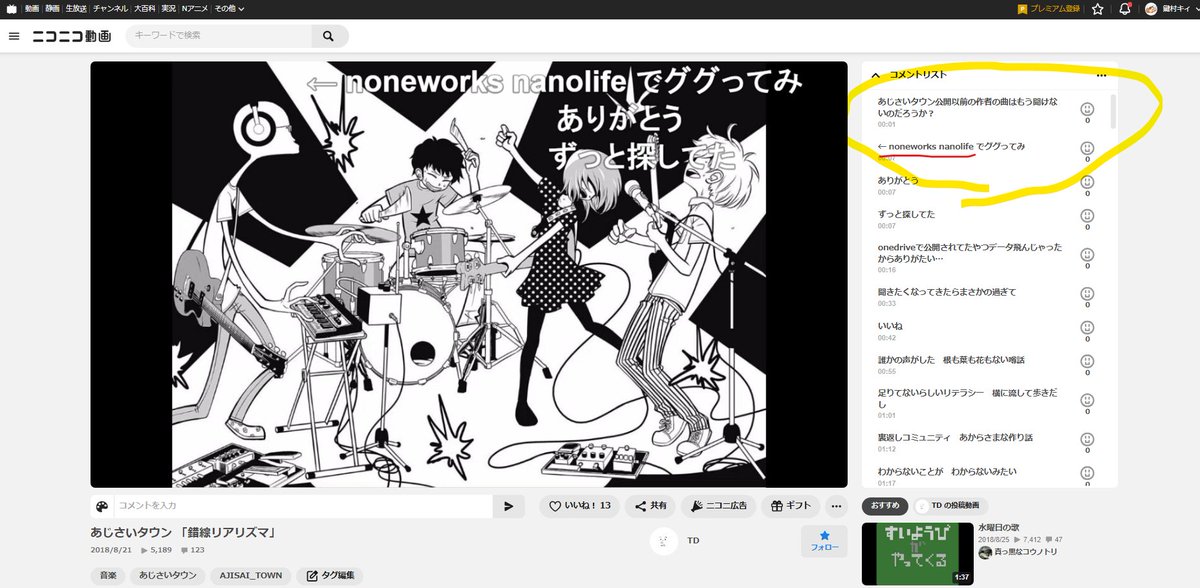
Task: Click the magnifier search button
Action: tap(328, 37)
